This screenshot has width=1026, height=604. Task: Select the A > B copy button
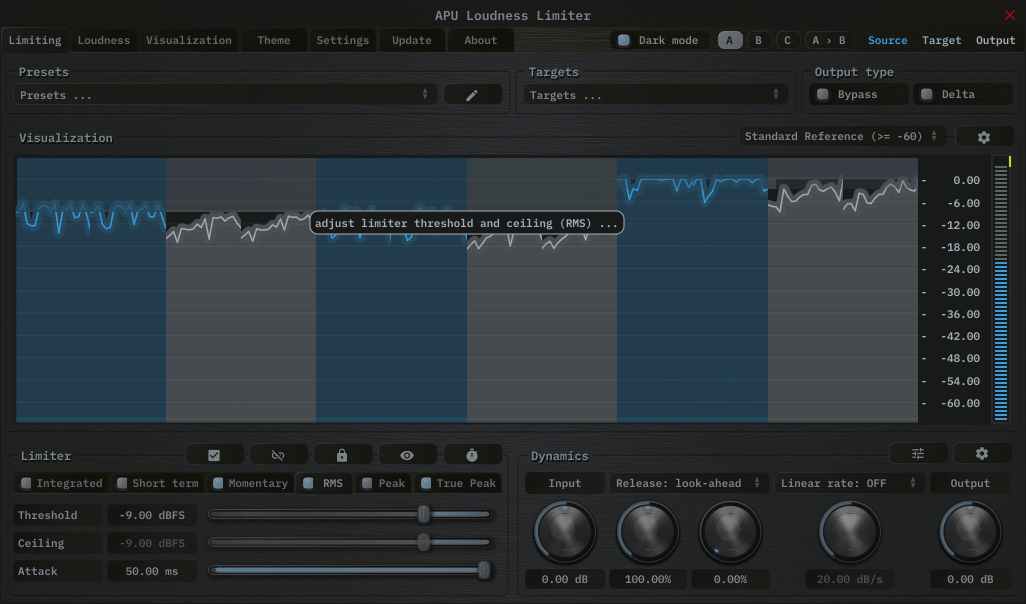(828, 41)
